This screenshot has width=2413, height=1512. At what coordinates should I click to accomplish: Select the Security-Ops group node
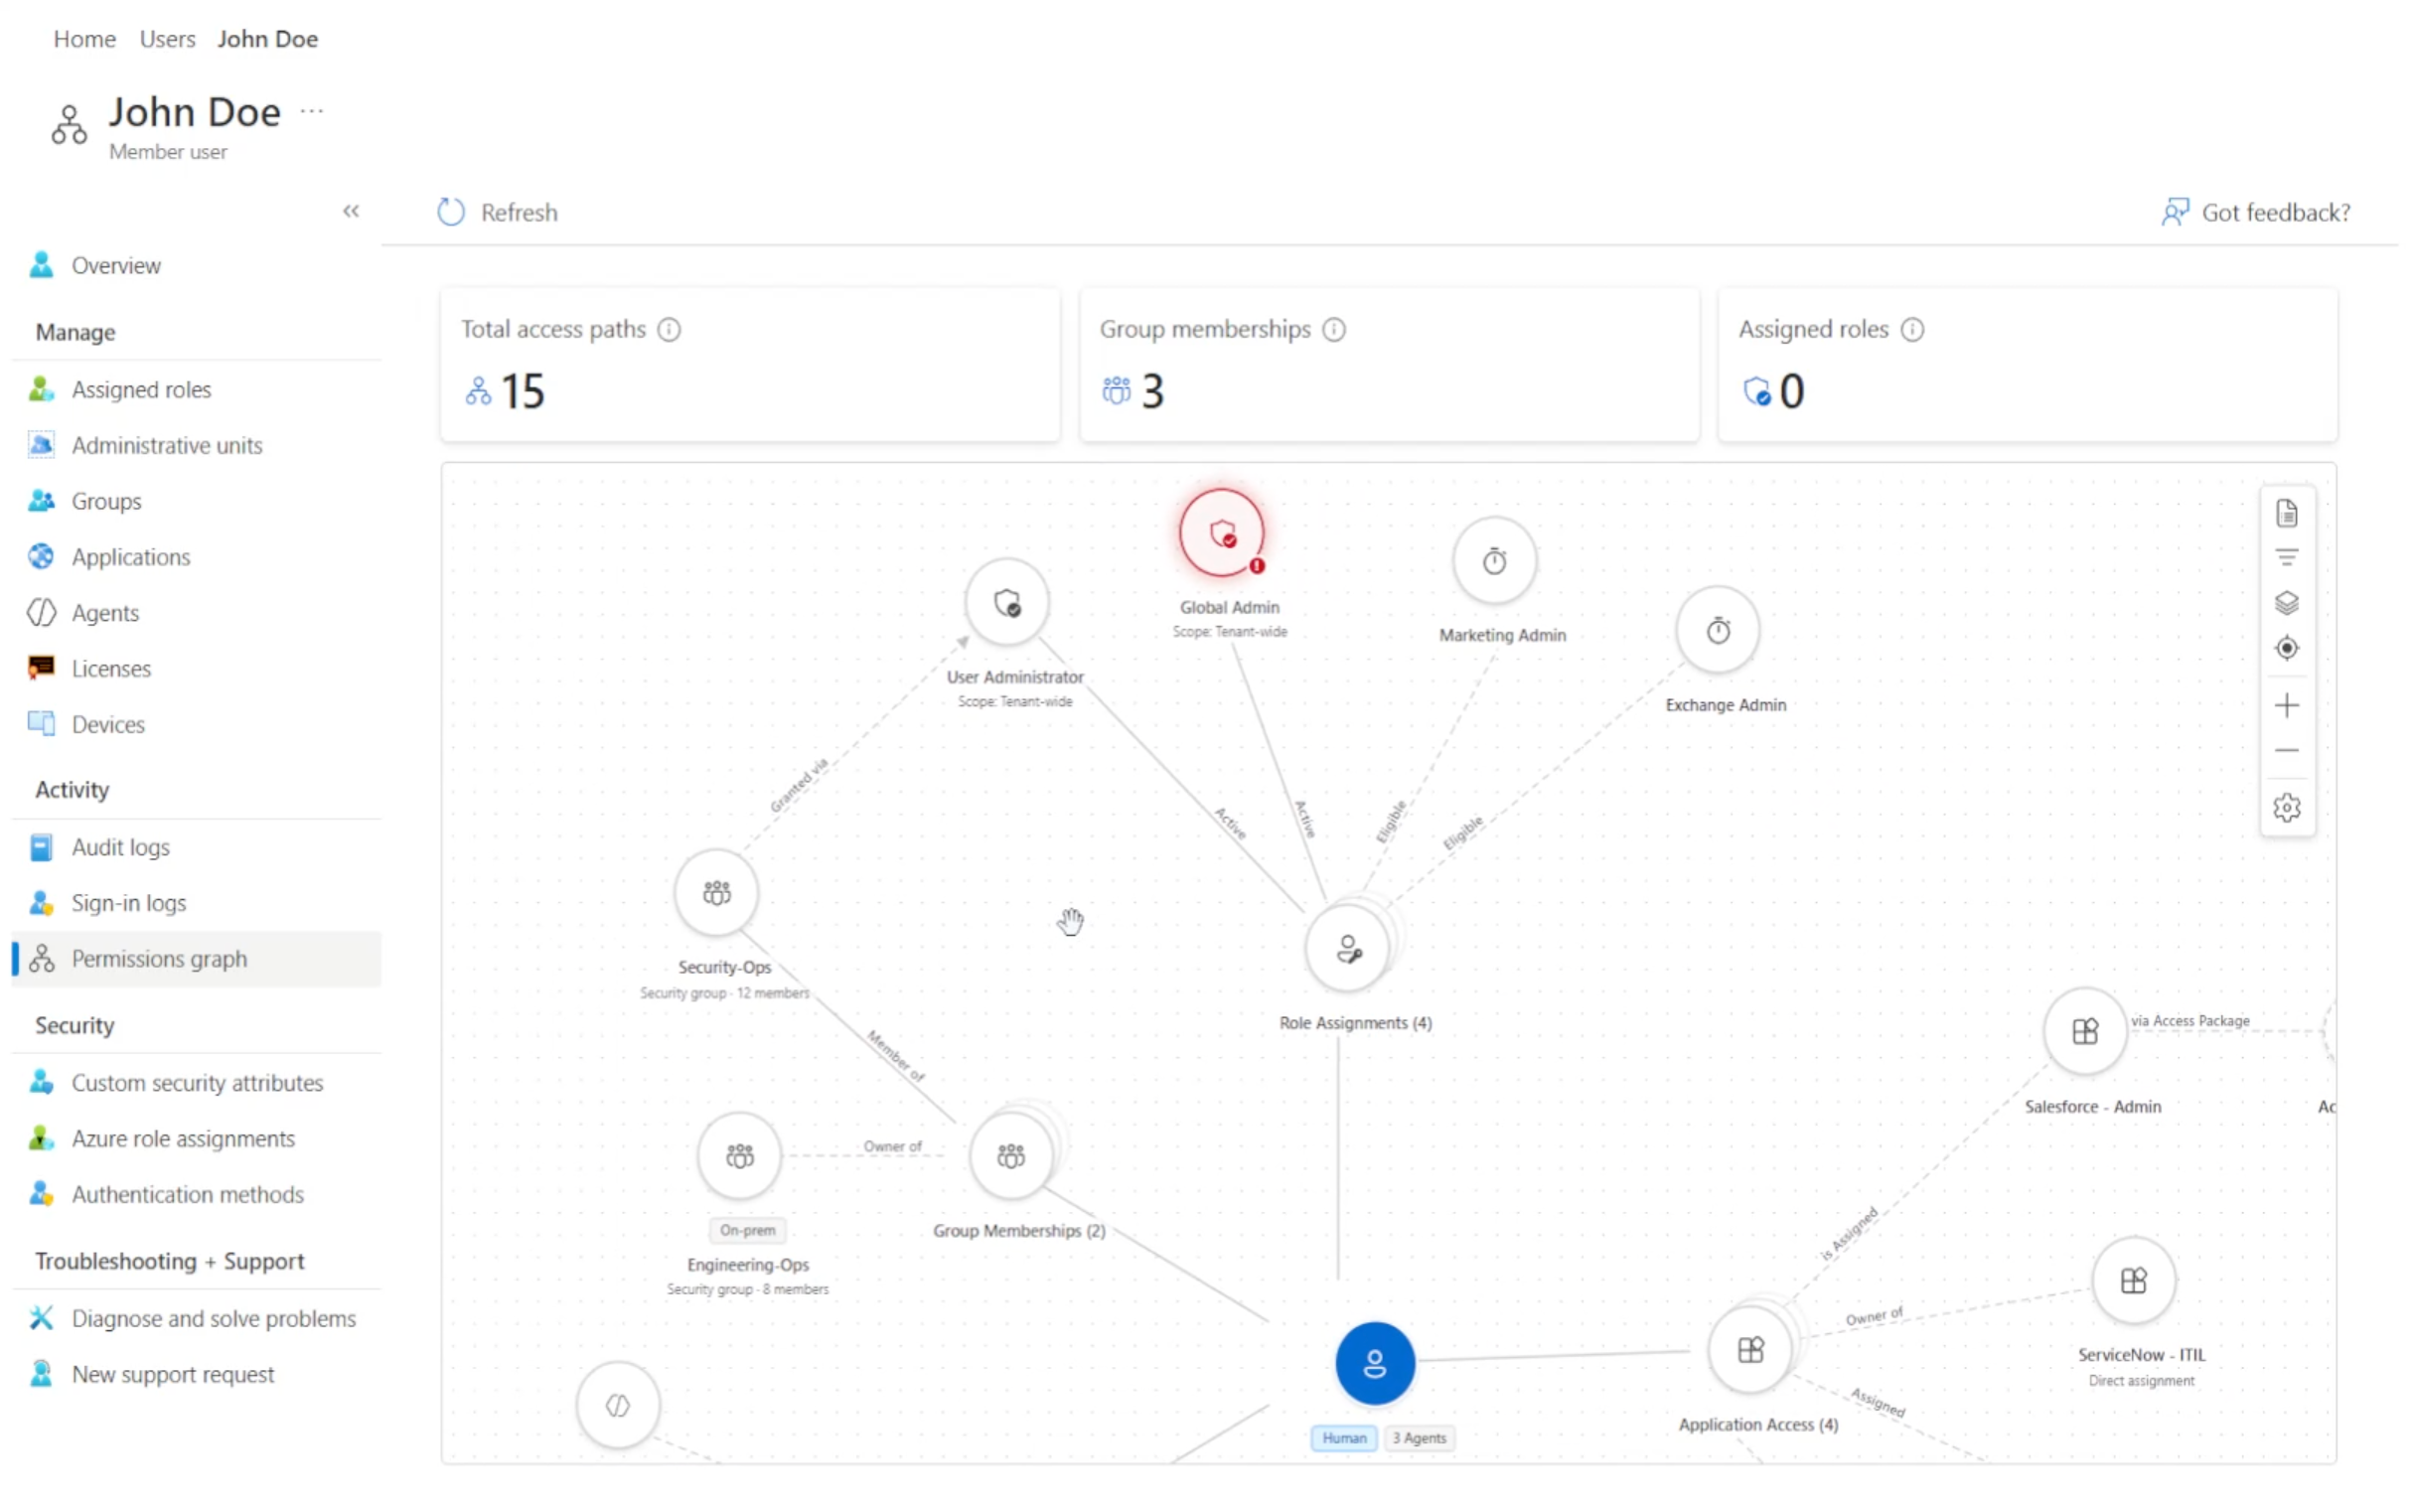(716, 892)
